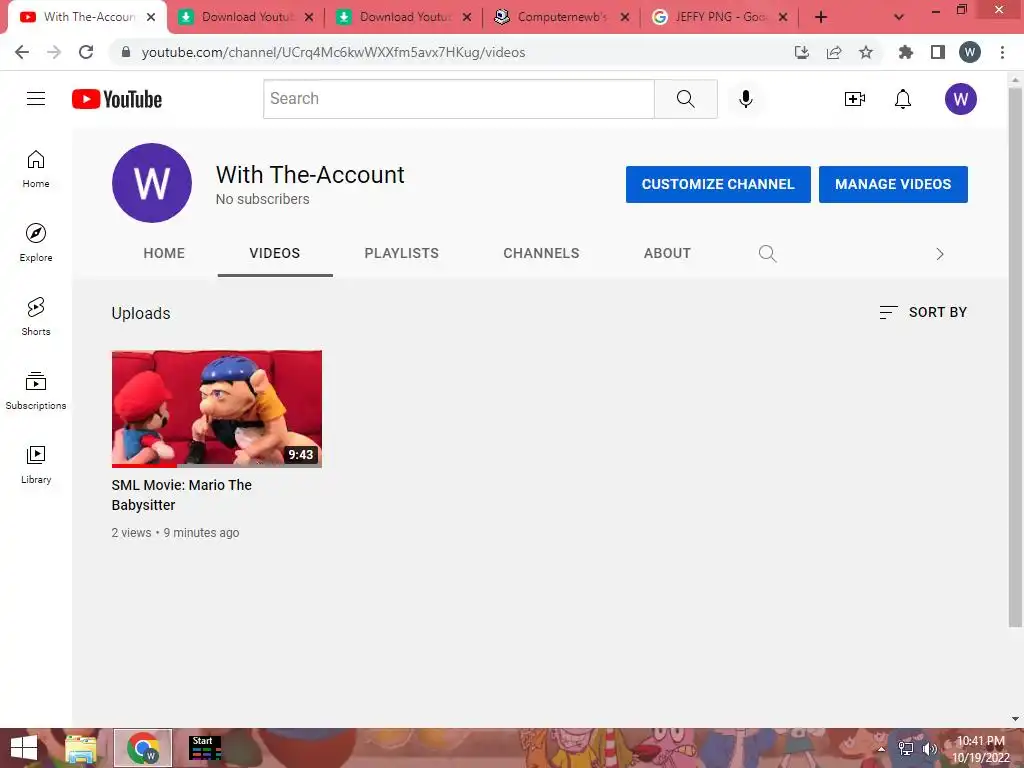This screenshot has height=768, width=1024.
Task: Open Chrome three-dot menu
Action: [x=1002, y=52]
